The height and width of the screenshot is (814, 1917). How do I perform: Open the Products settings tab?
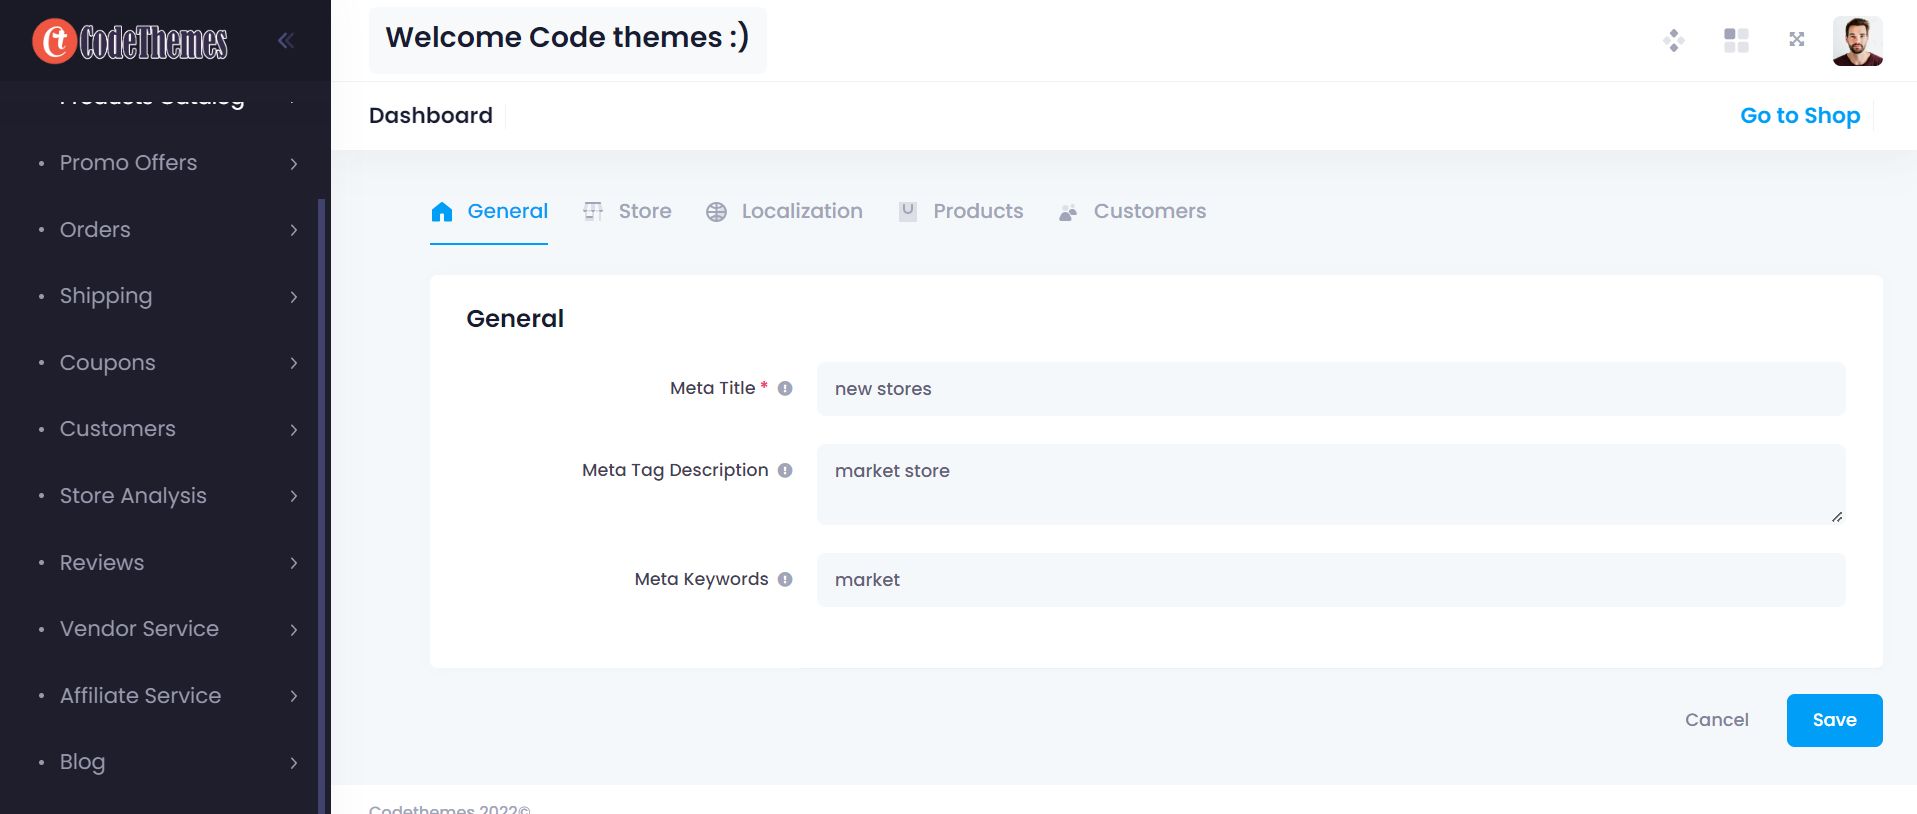[961, 211]
